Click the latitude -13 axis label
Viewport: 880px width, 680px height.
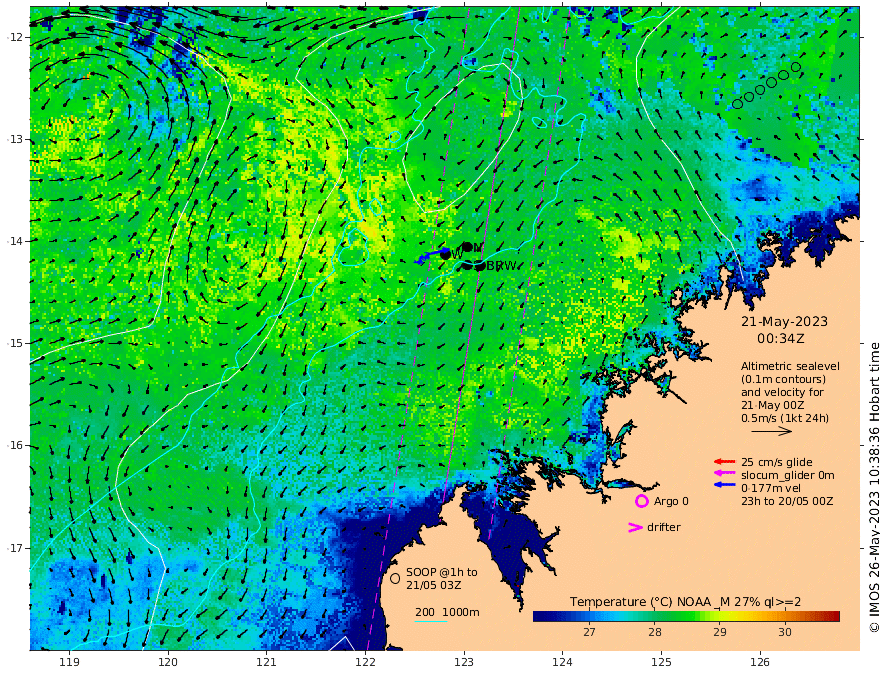(x=15, y=139)
